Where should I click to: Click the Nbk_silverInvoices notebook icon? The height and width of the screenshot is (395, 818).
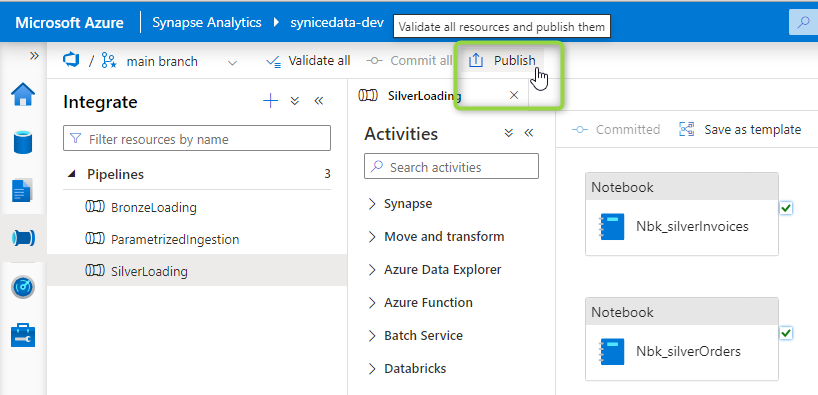pyautogui.click(x=612, y=226)
